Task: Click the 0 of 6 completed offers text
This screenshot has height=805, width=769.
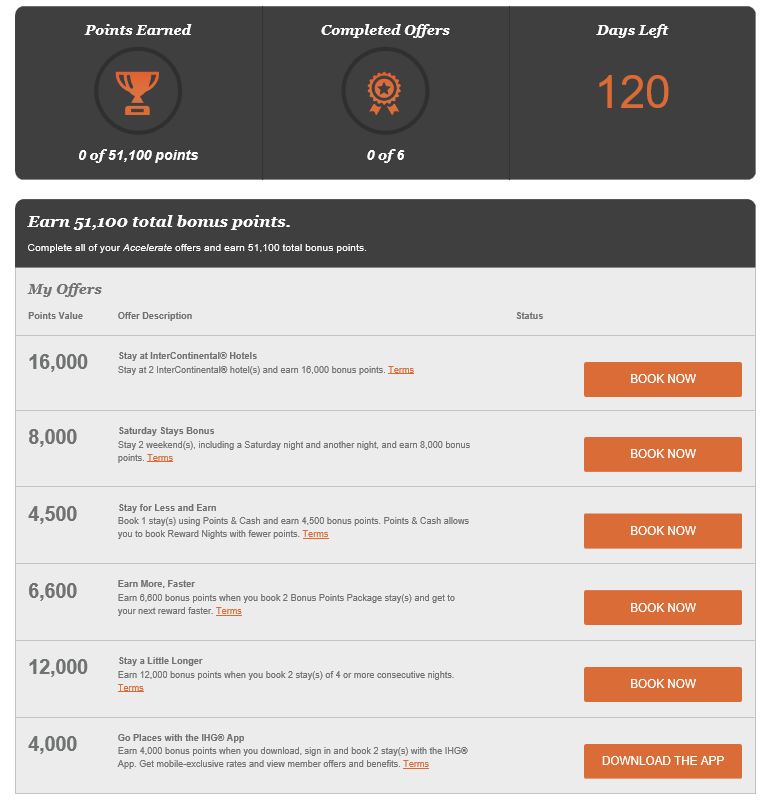Action: [385, 155]
